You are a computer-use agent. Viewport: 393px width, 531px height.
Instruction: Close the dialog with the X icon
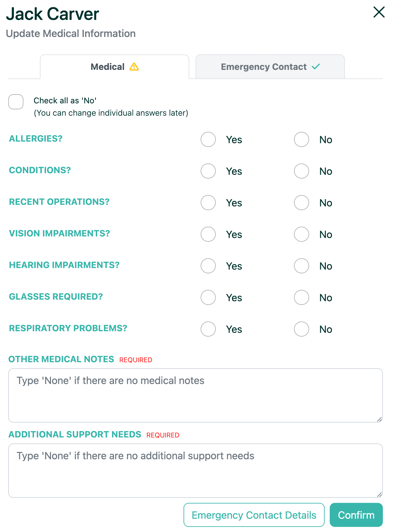pyautogui.click(x=379, y=12)
